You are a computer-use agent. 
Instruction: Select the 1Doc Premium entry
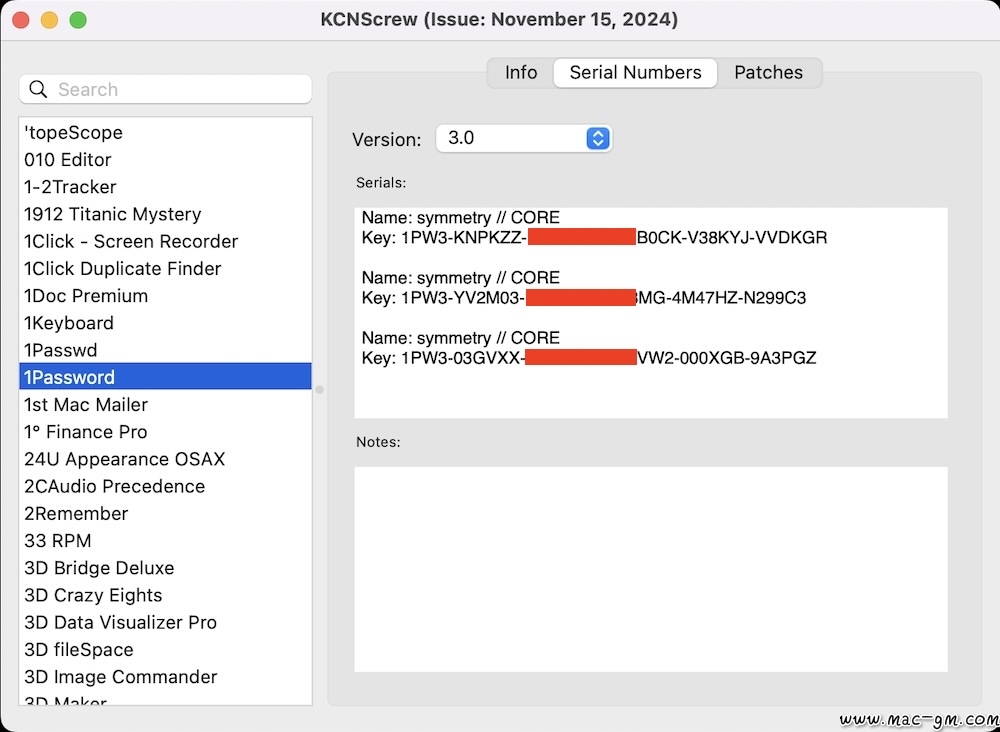click(x=166, y=296)
